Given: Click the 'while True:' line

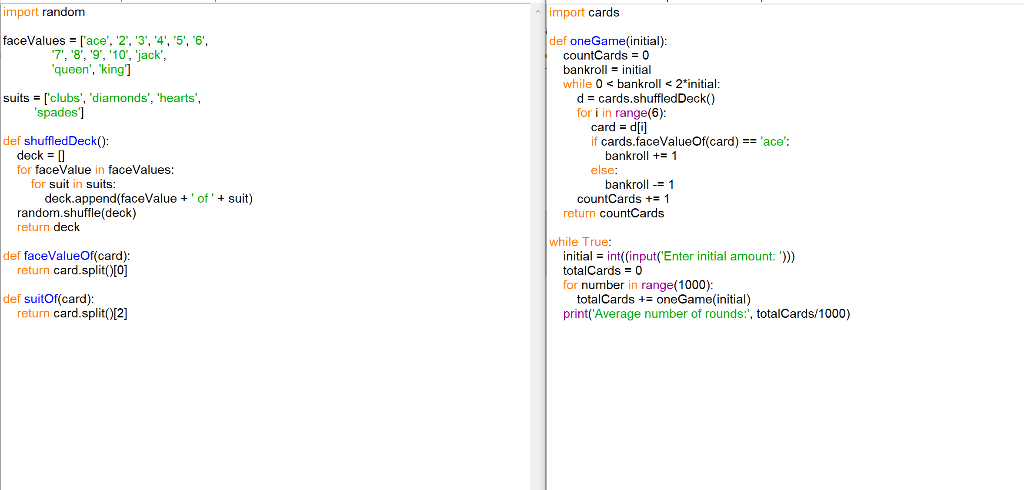Looking at the screenshot, I should point(581,242).
